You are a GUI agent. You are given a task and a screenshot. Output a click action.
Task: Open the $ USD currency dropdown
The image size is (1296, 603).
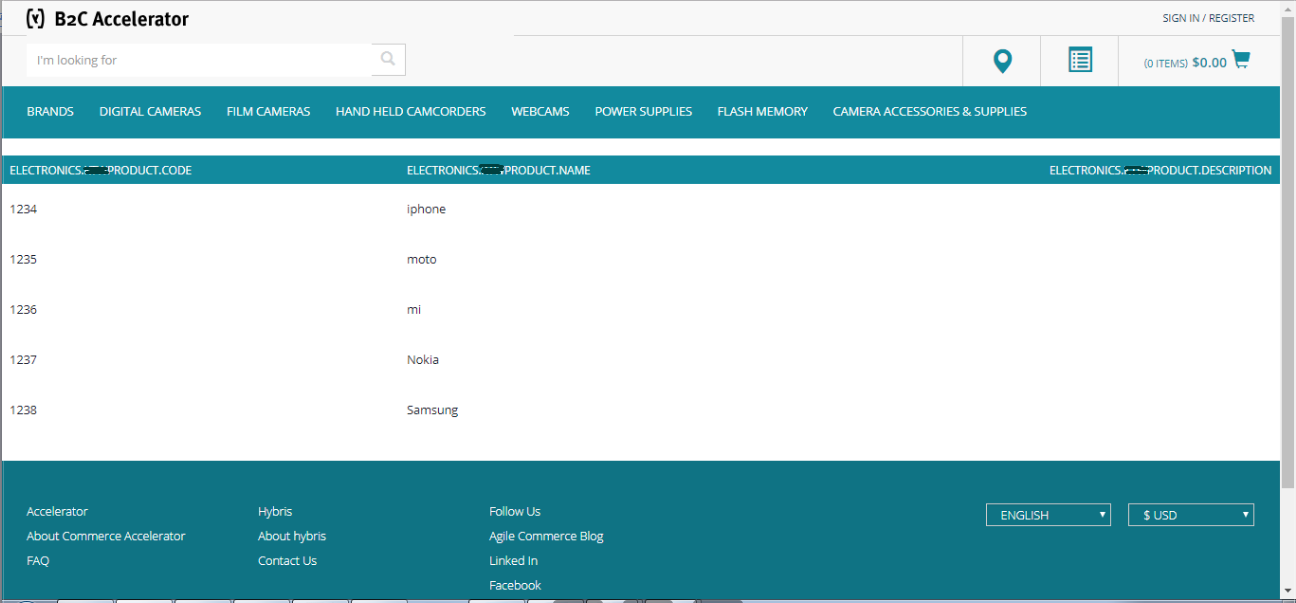pos(1191,515)
